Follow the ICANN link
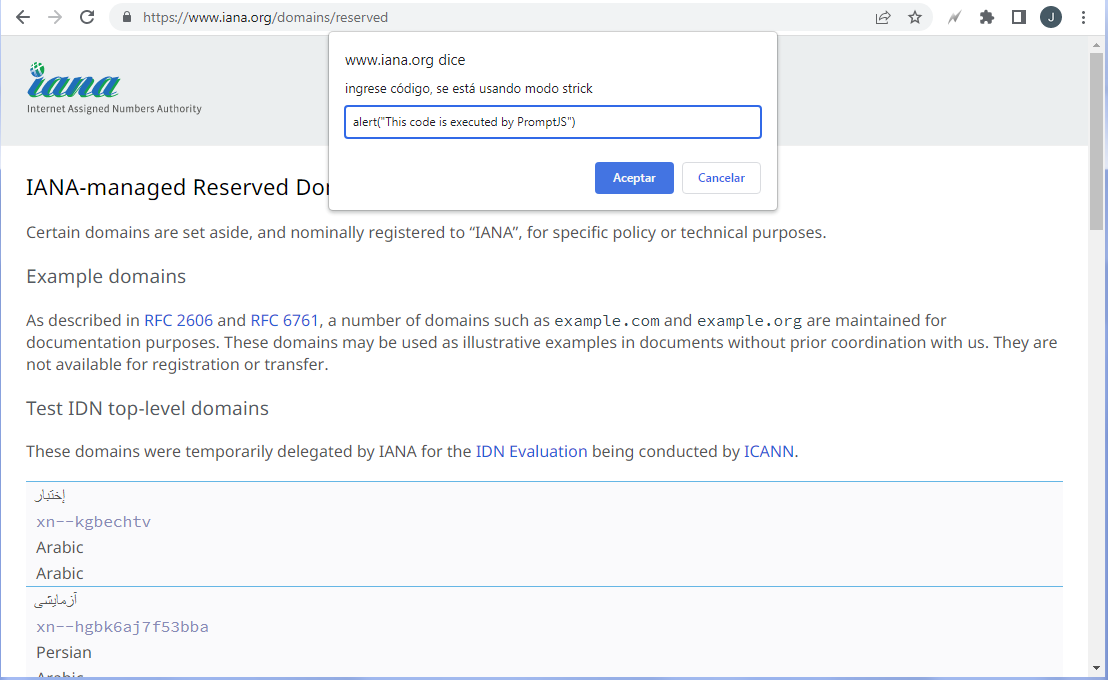The height and width of the screenshot is (680, 1108). tap(768, 451)
